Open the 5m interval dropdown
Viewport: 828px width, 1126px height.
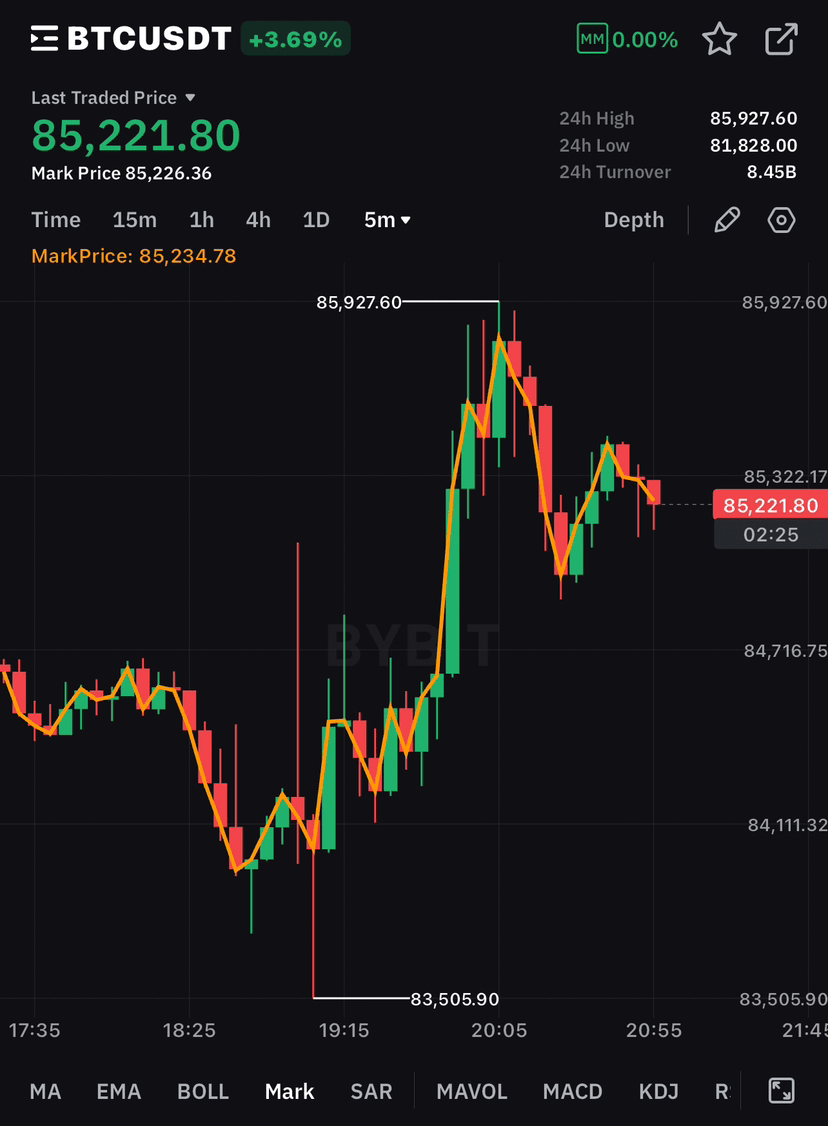pyautogui.click(x=388, y=220)
